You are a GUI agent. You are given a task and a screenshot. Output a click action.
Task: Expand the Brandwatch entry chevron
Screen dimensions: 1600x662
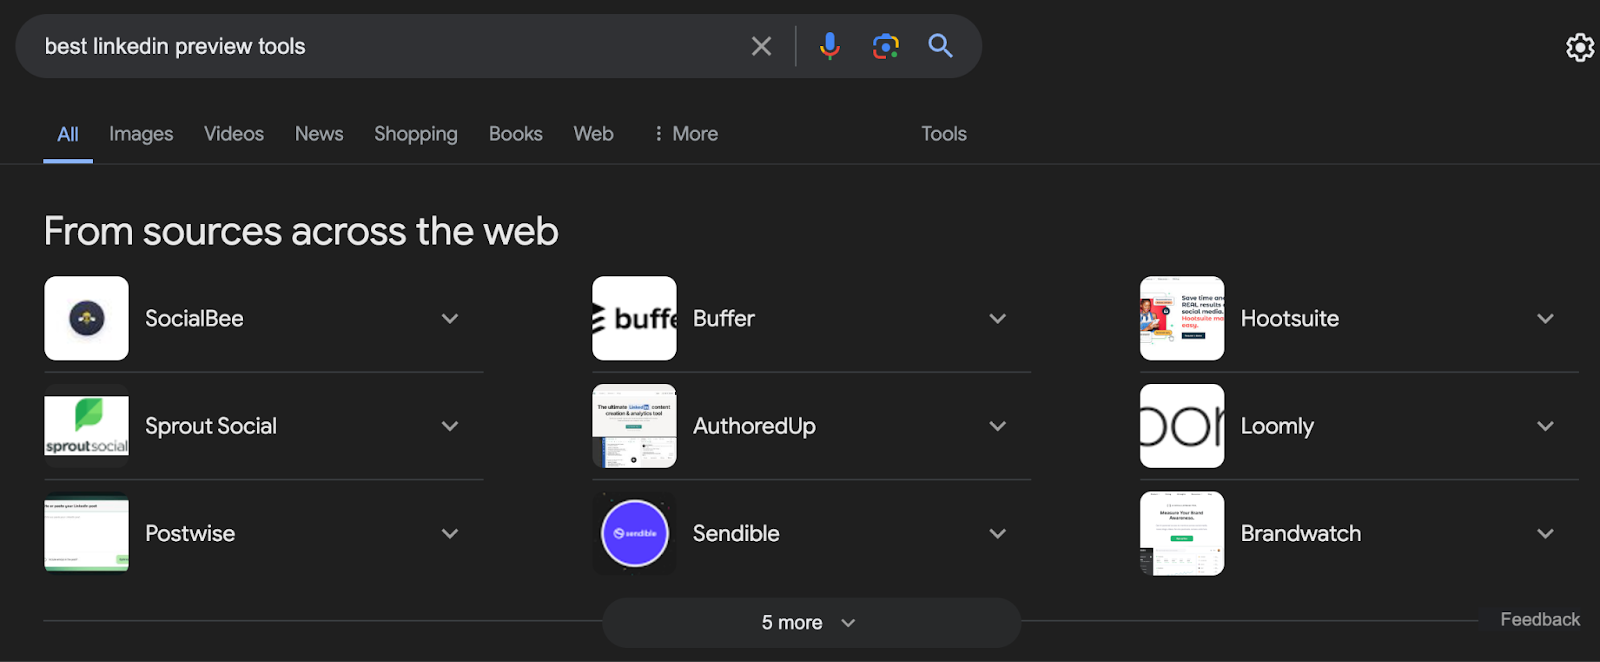pyautogui.click(x=1545, y=534)
